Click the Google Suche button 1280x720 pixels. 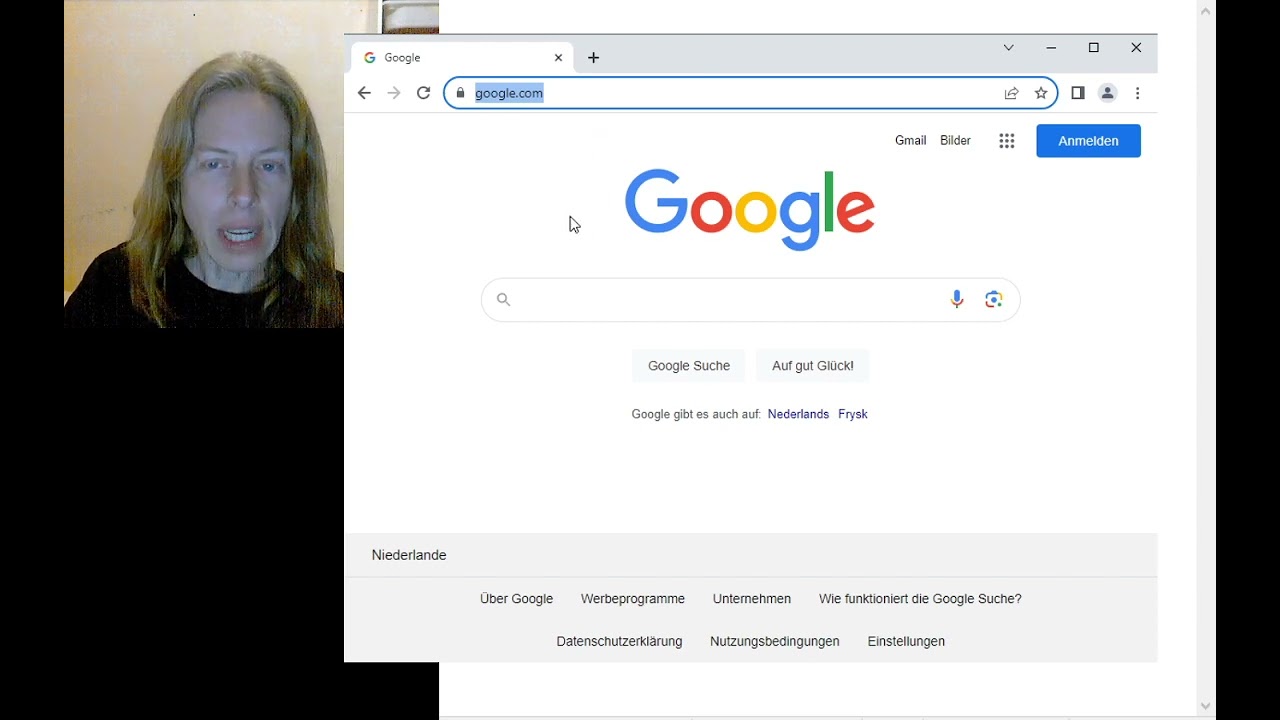[x=689, y=366]
